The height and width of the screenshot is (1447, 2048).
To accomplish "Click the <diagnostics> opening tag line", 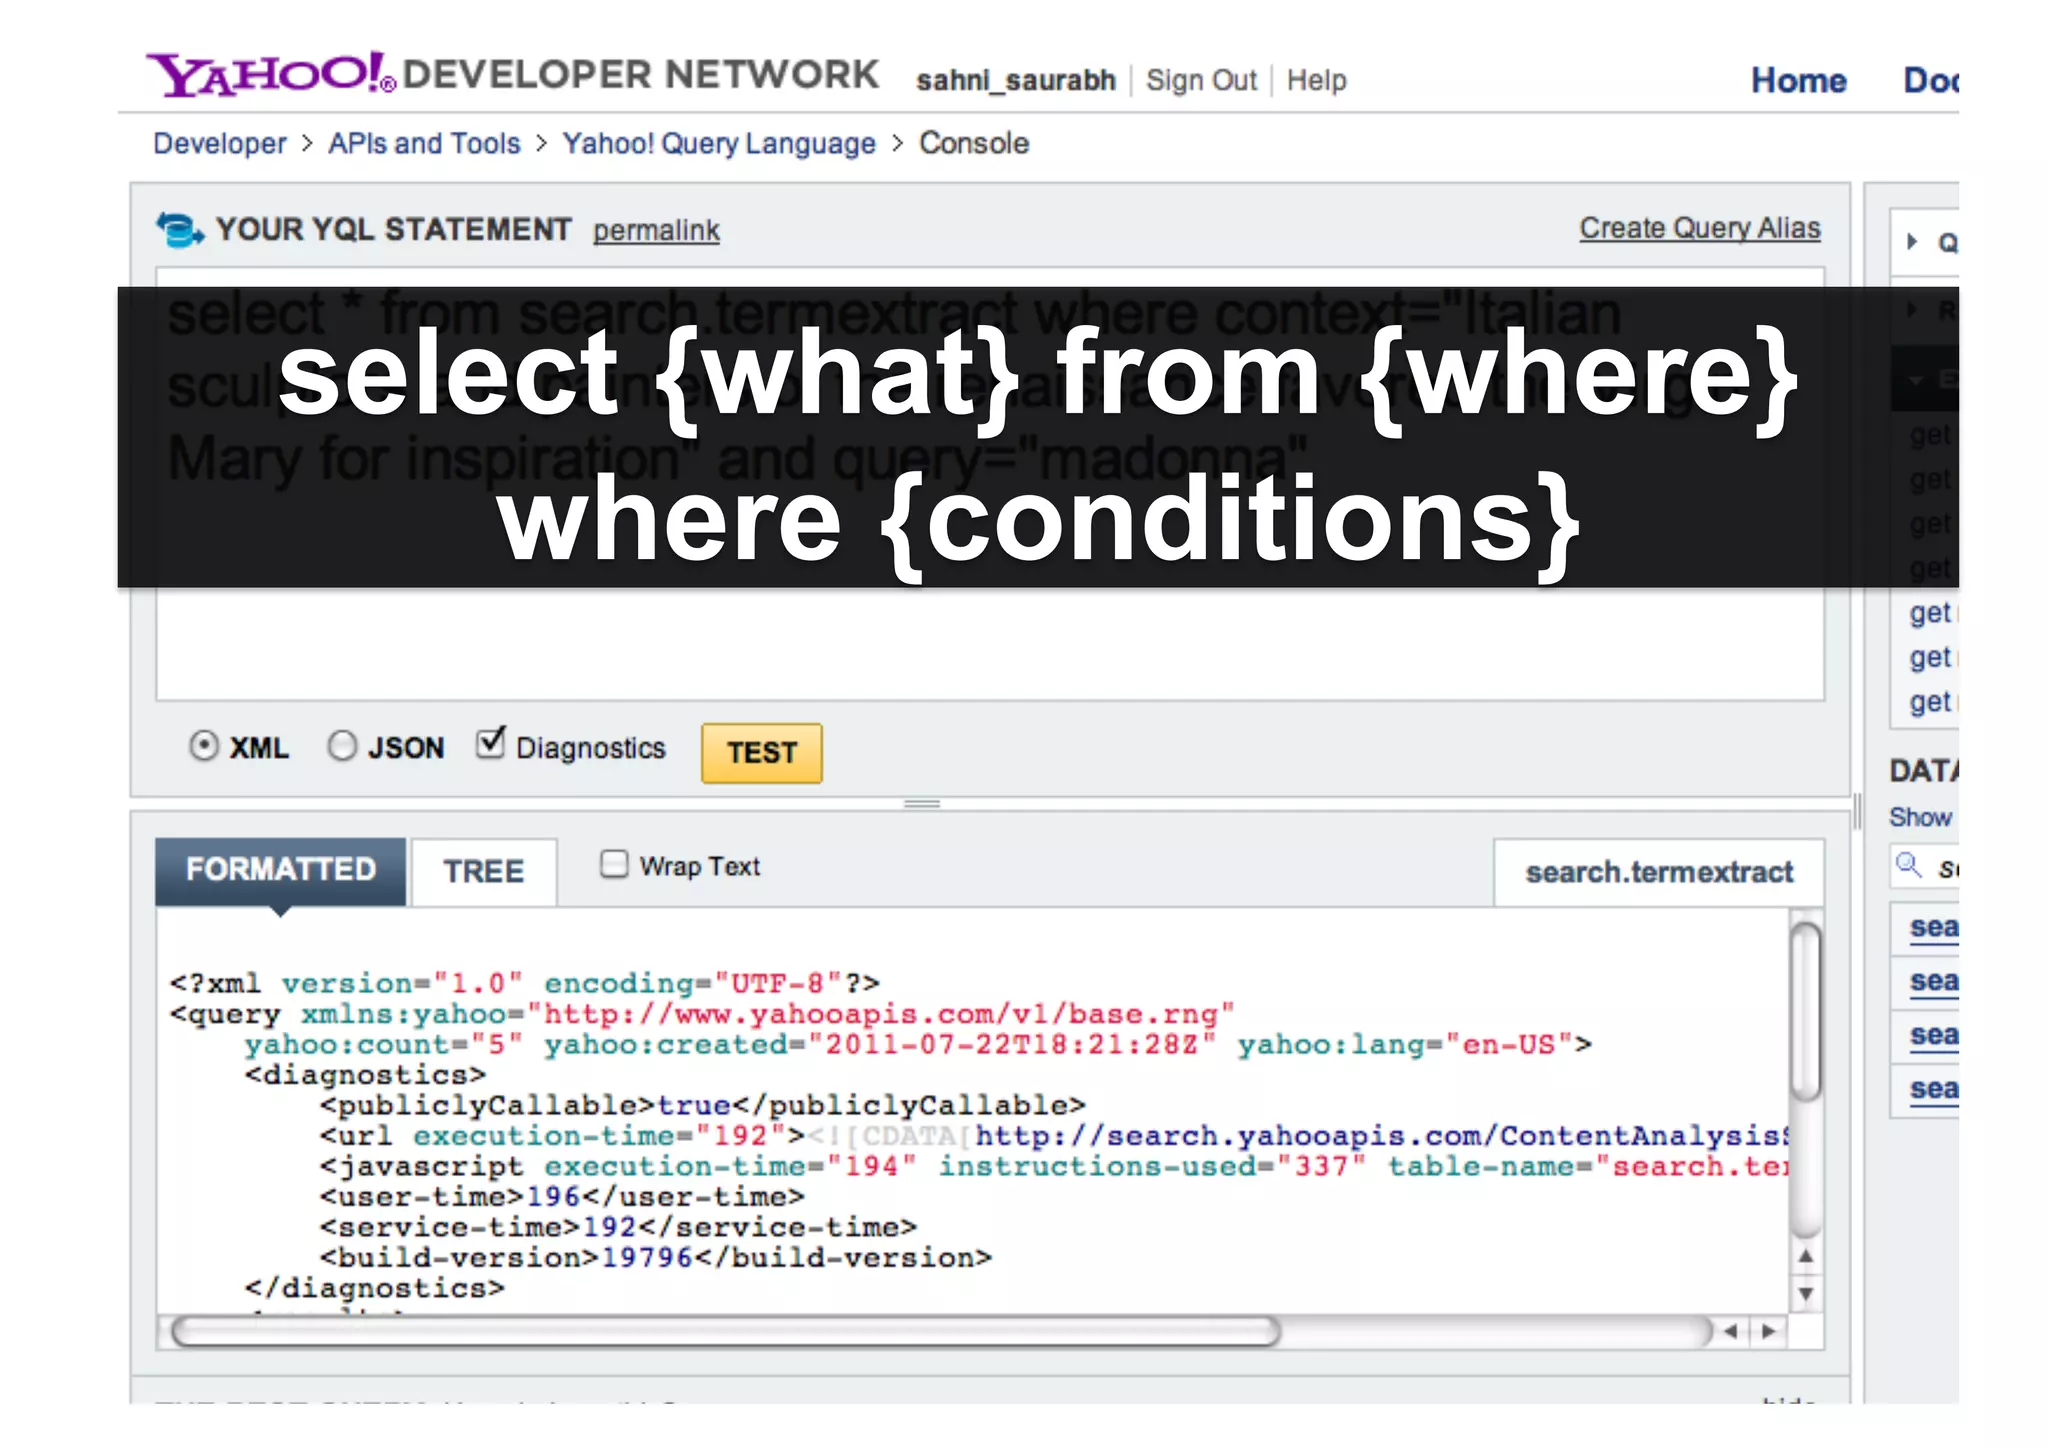I will coord(365,1075).
